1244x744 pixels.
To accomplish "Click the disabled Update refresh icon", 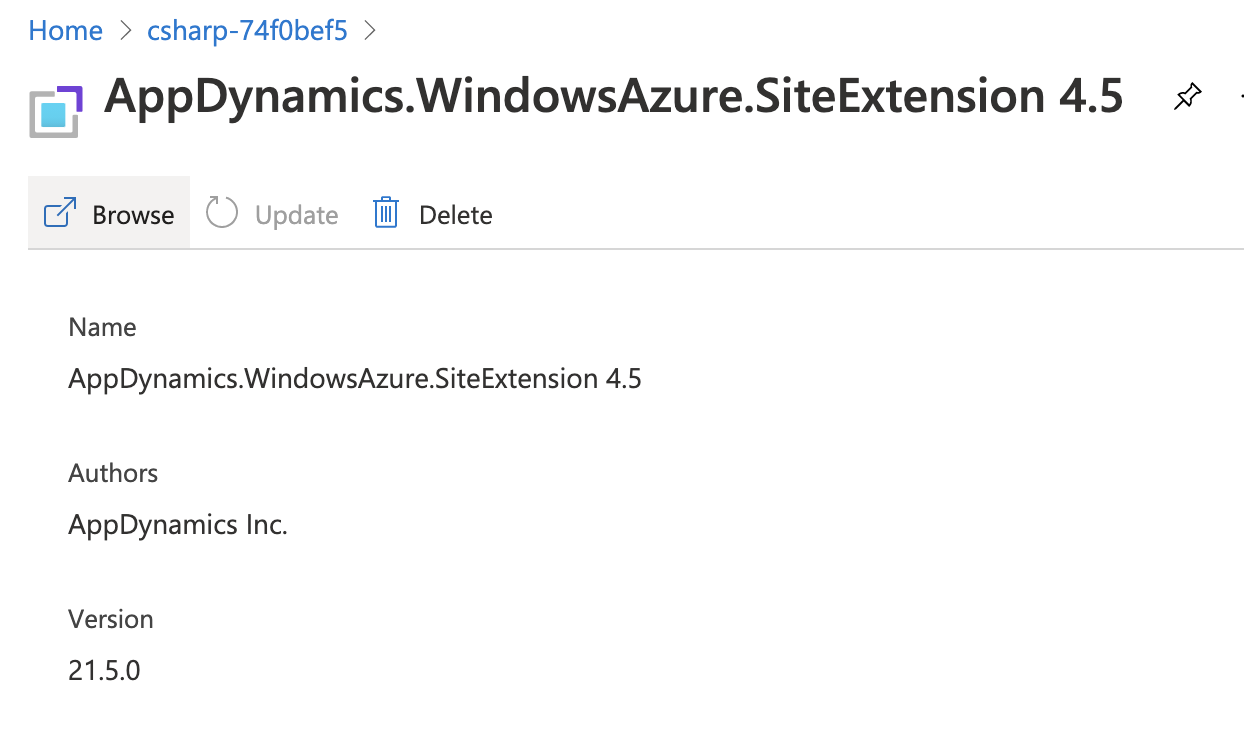I will tap(221, 212).
